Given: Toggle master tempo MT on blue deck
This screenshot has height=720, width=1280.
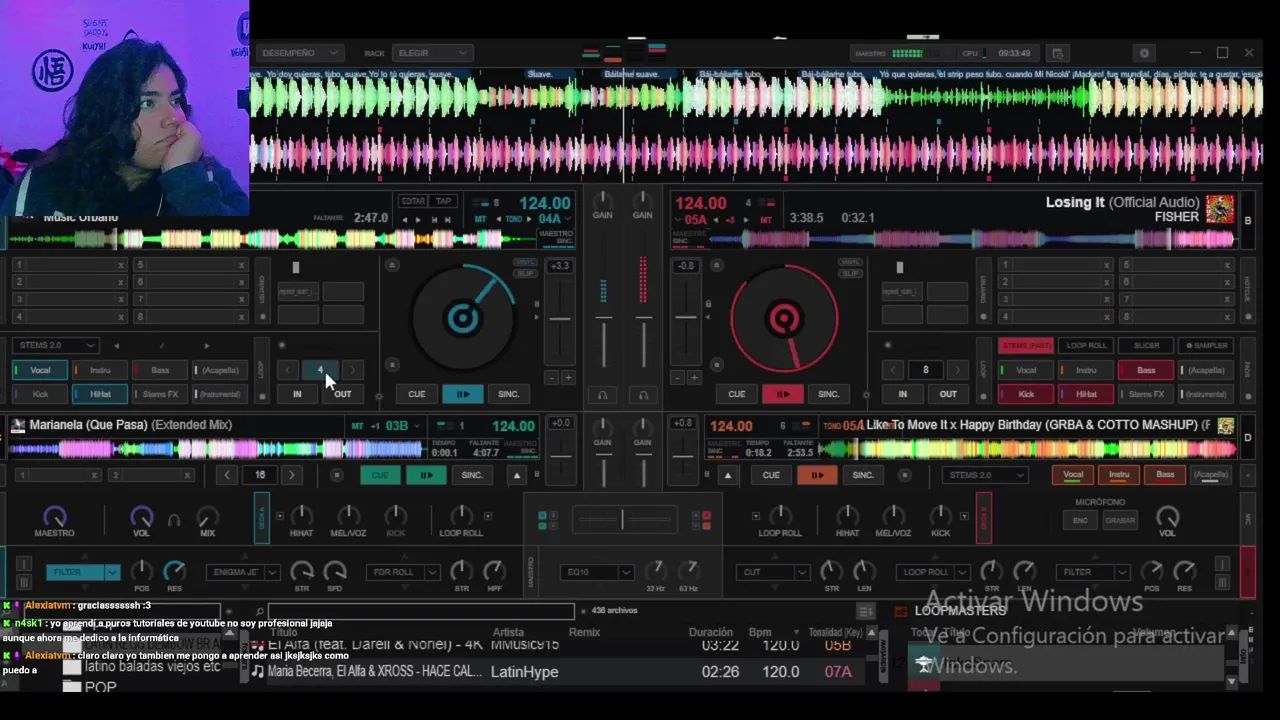Looking at the screenshot, I should pyautogui.click(x=481, y=219).
